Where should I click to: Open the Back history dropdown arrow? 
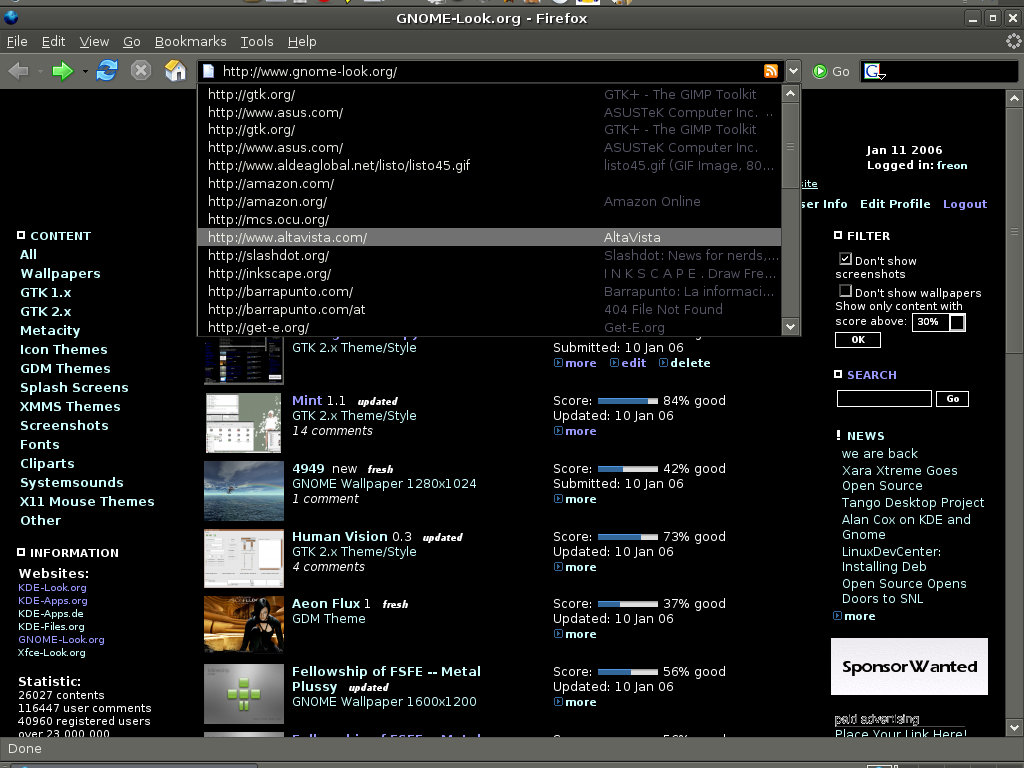pyautogui.click(x=40, y=71)
